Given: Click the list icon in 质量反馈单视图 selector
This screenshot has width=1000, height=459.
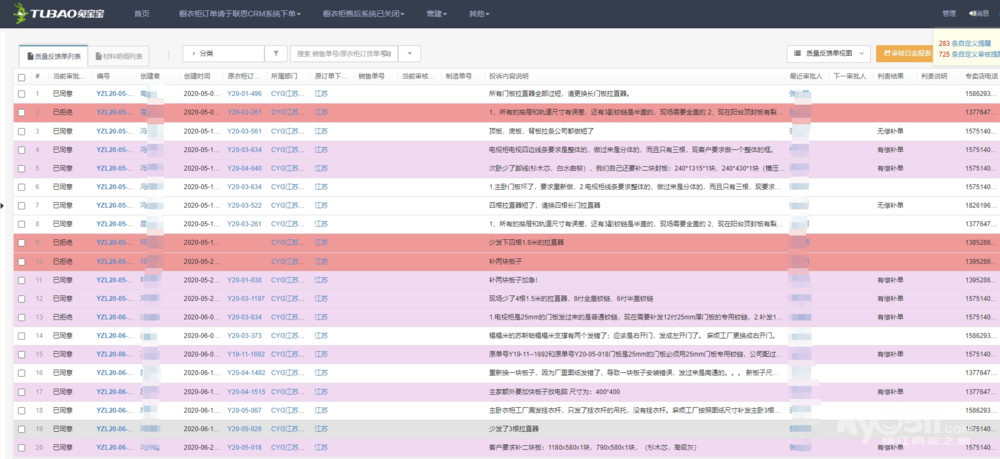Looking at the screenshot, I should pyautogui.click(x=796, y=53).
